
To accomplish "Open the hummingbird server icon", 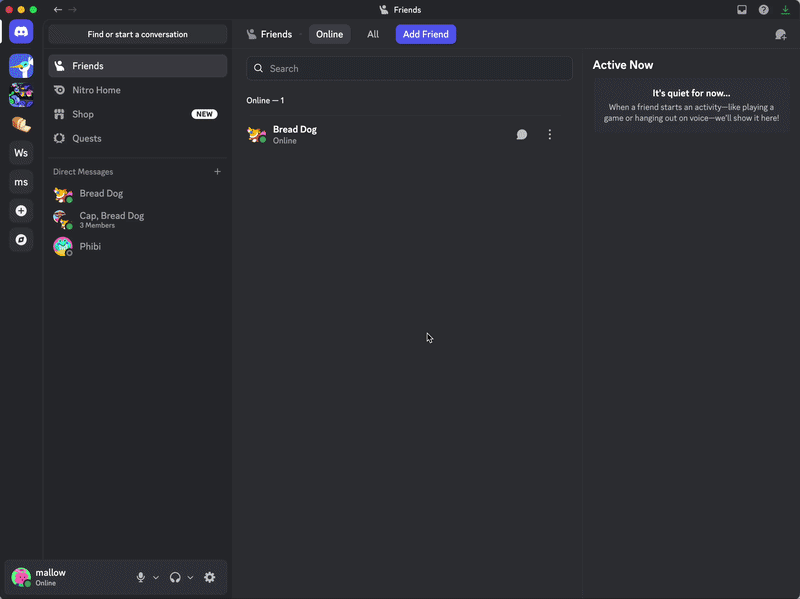I will pos(21,66).
